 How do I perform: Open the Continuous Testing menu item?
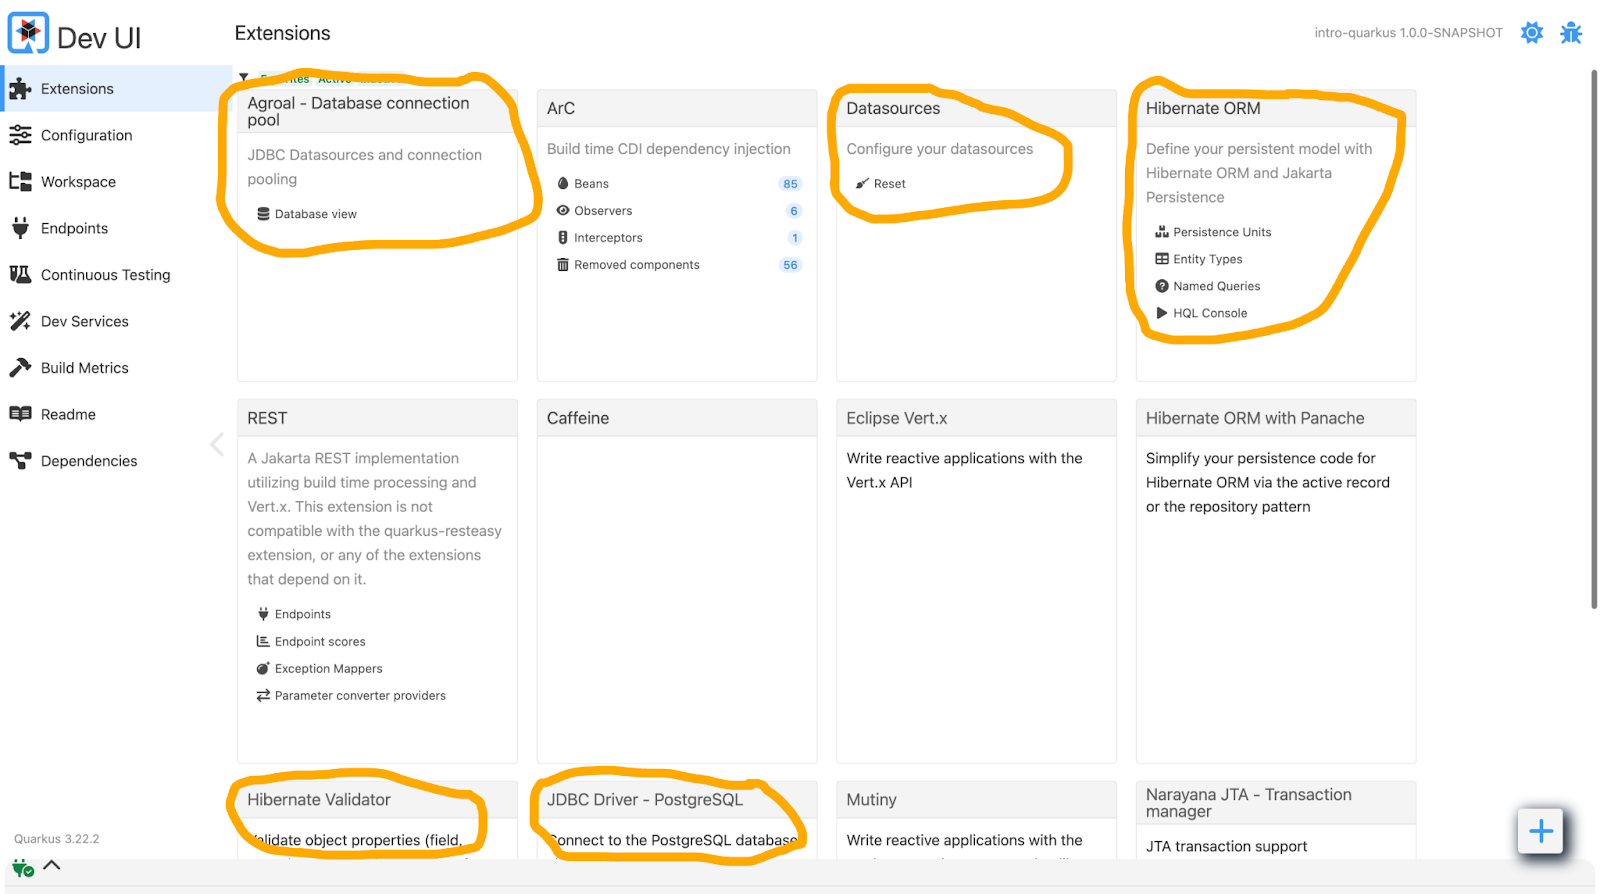116,275
